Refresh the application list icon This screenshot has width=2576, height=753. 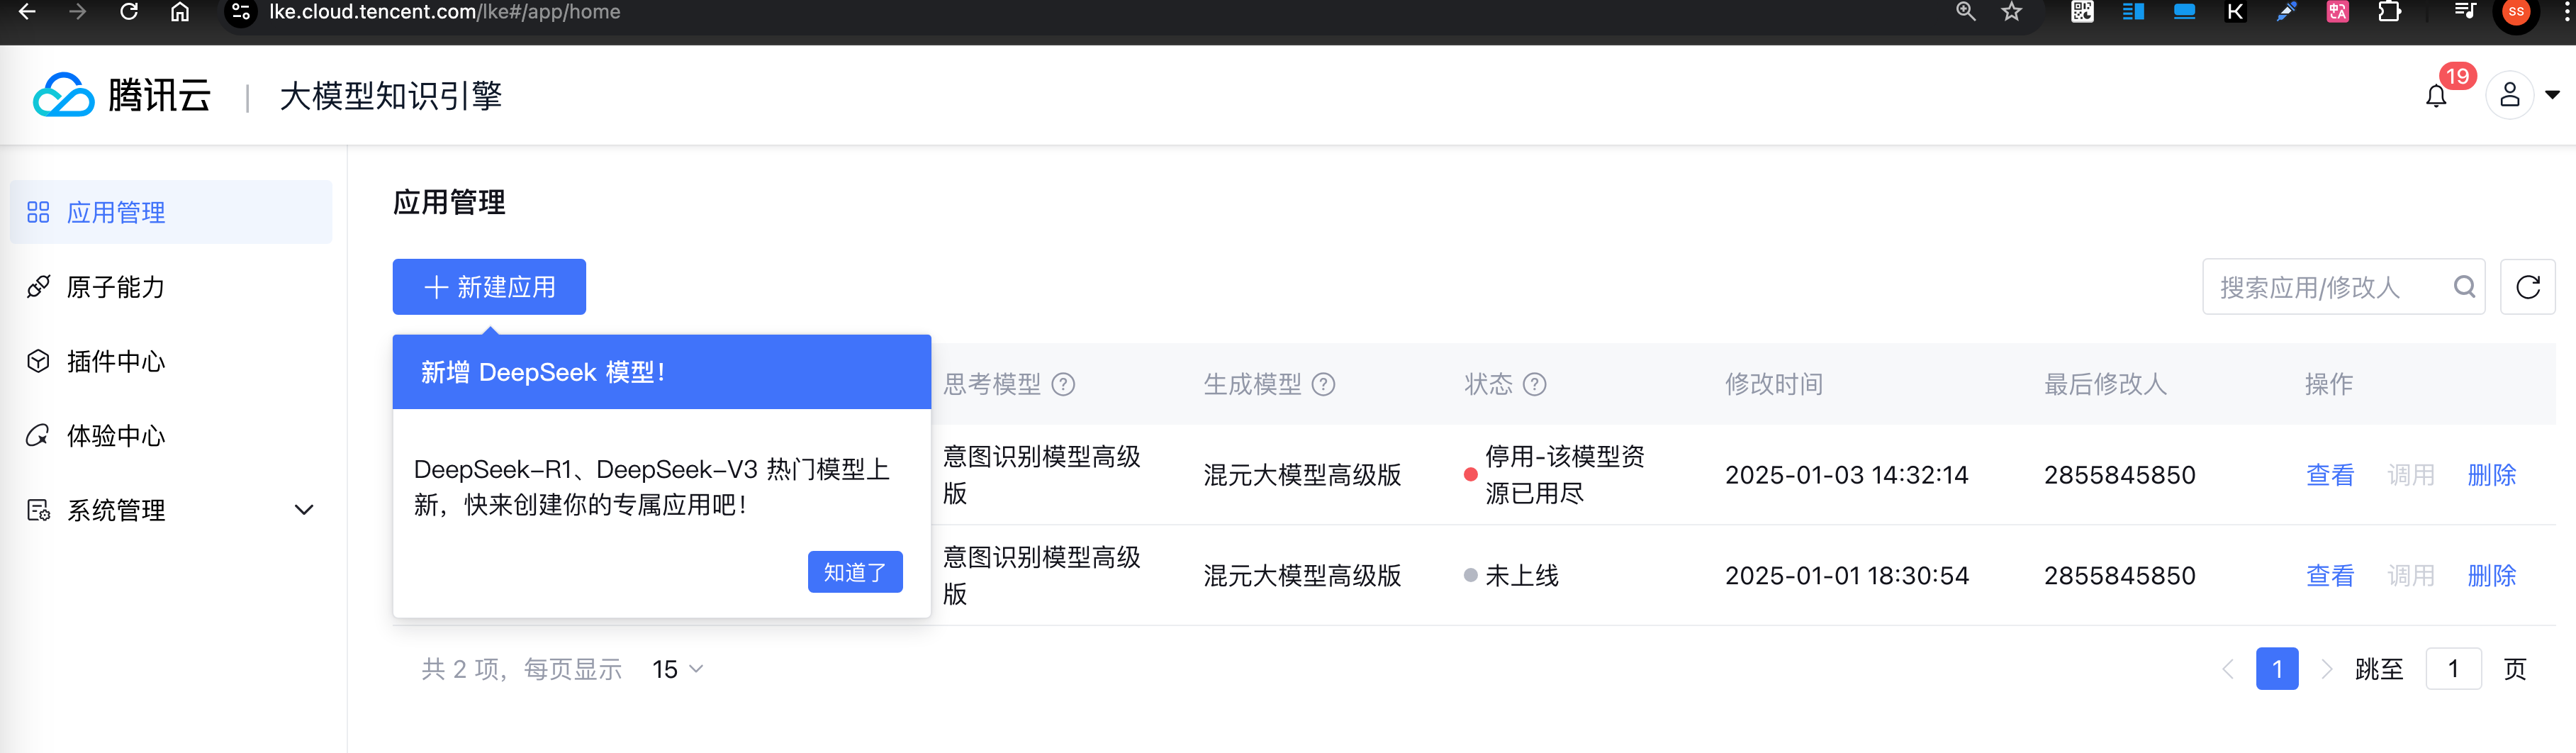[2528, 287]
